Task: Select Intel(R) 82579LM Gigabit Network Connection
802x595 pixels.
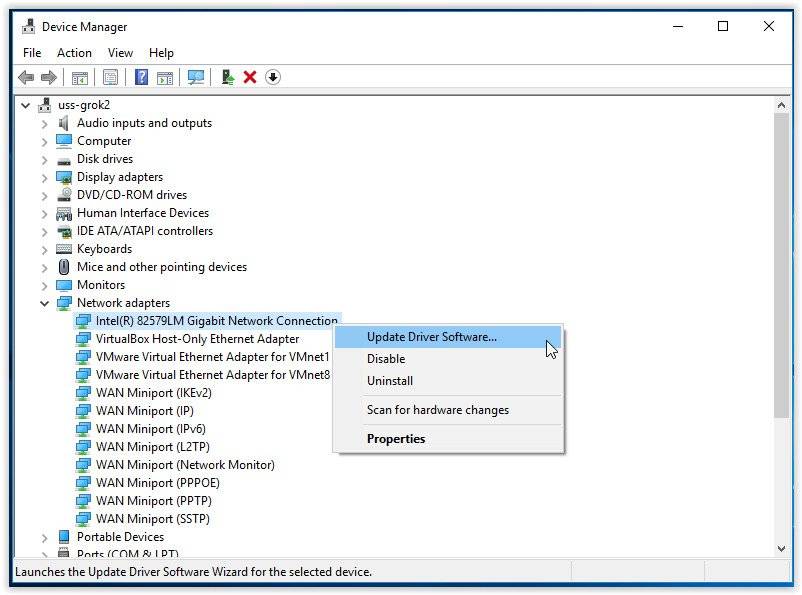Action: (216, 321)
